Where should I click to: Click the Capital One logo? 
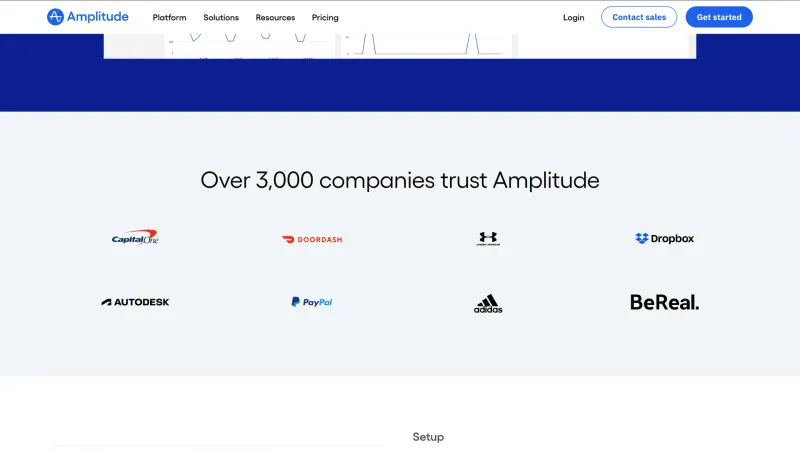135,238
